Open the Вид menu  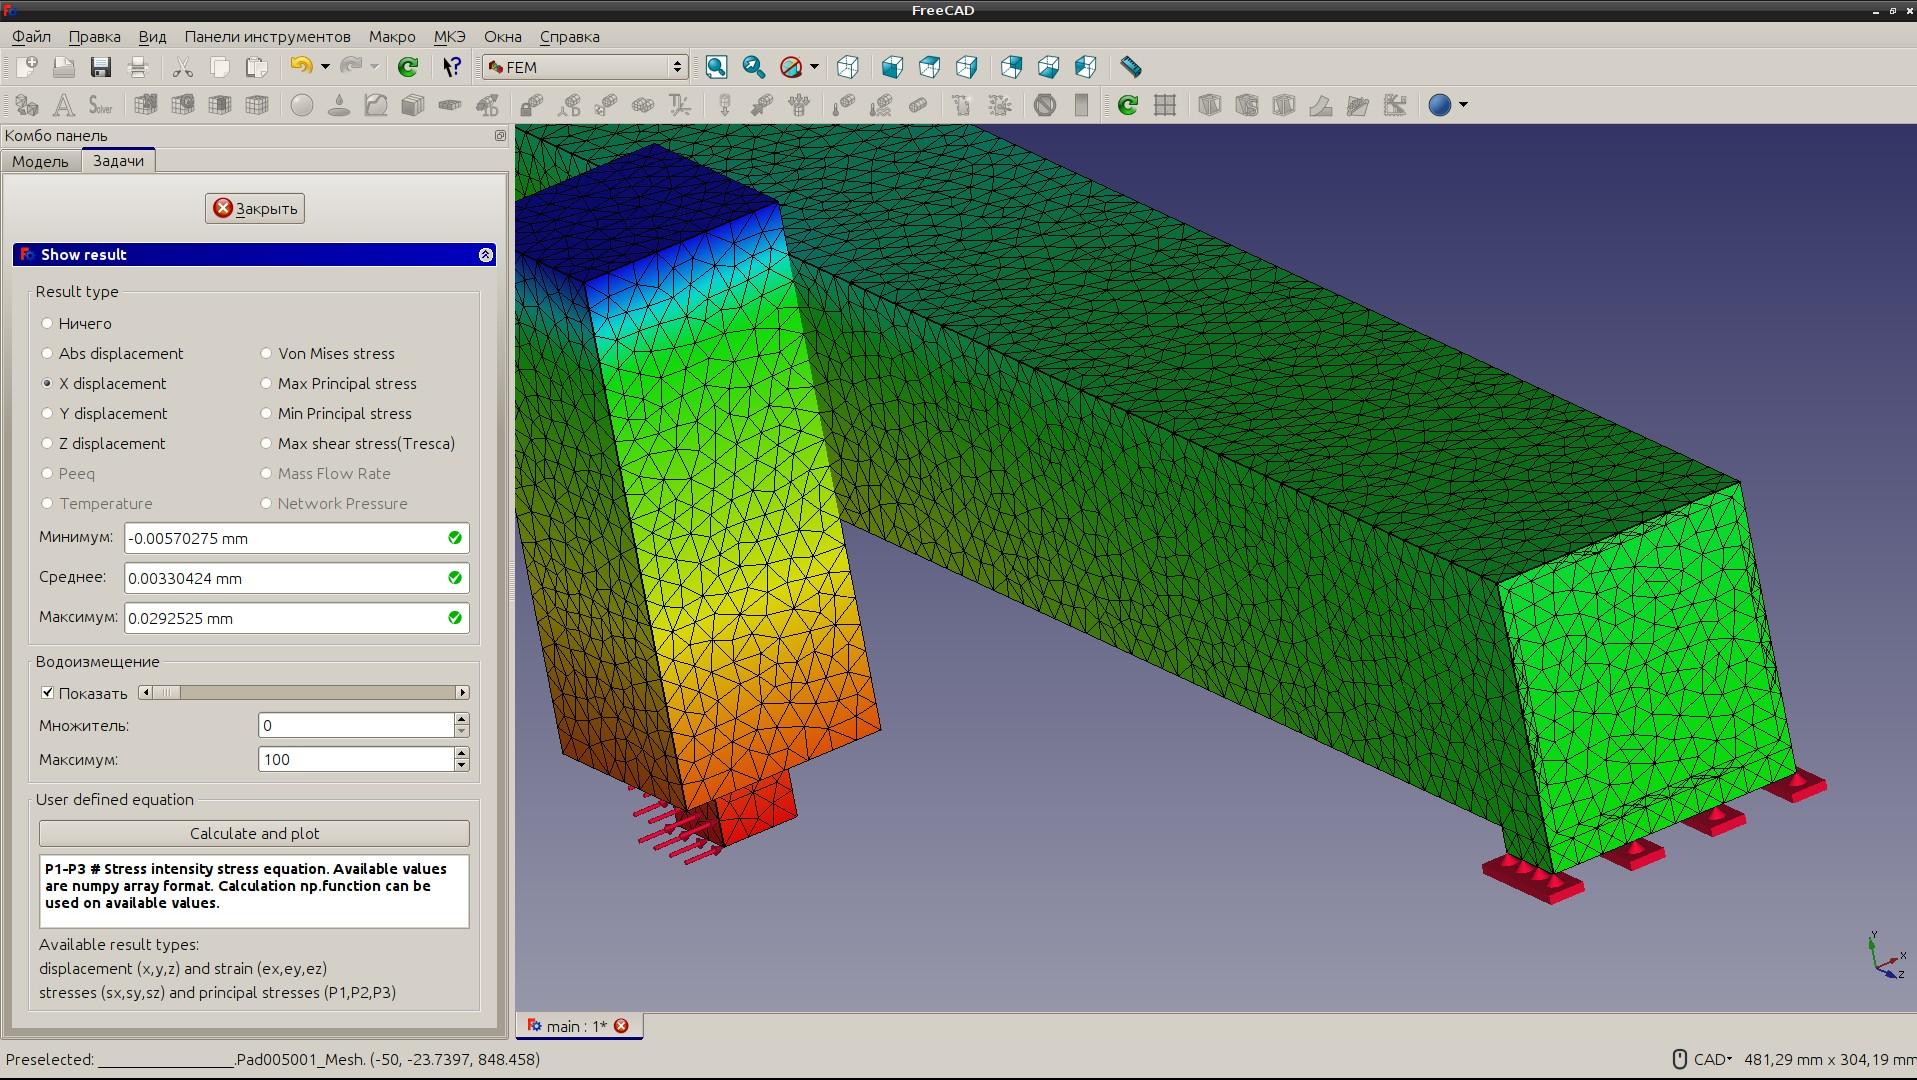point(152,37)
